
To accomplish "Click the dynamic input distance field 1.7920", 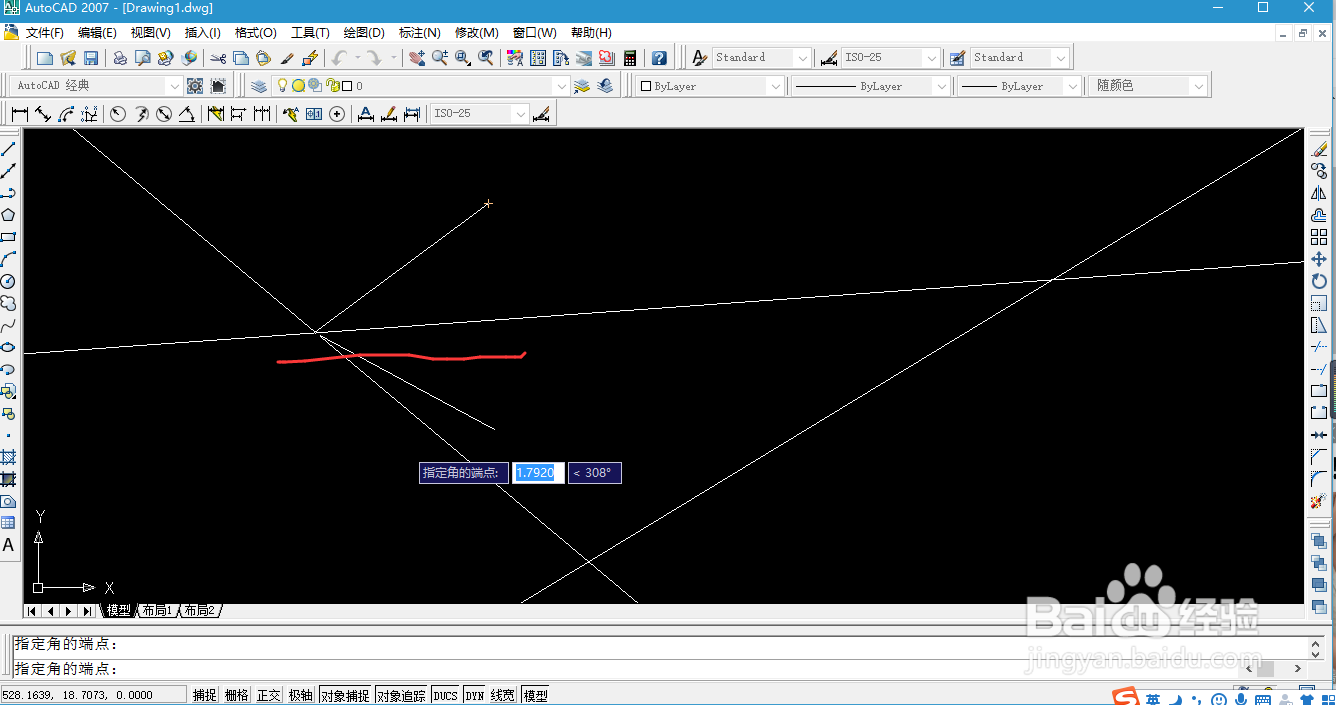I will 539,472.
